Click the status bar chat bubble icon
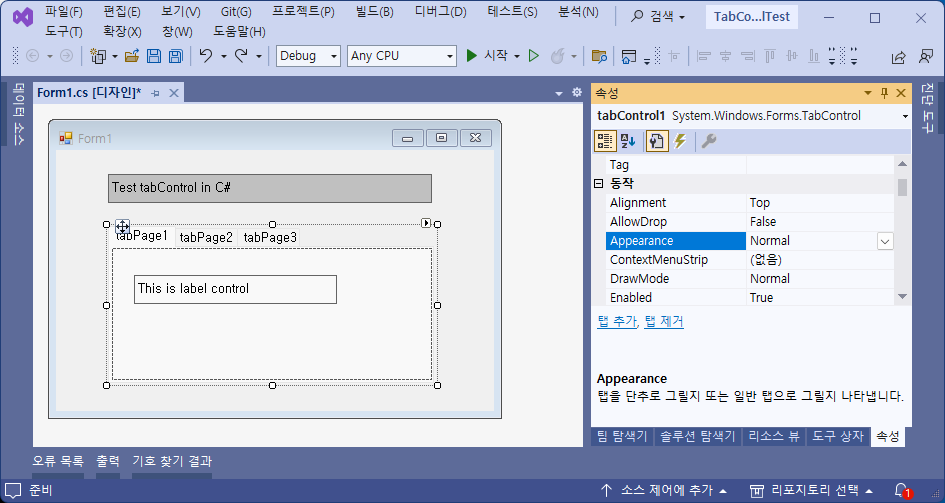Viewport: 945px width, 503px height. click(13, 490)
